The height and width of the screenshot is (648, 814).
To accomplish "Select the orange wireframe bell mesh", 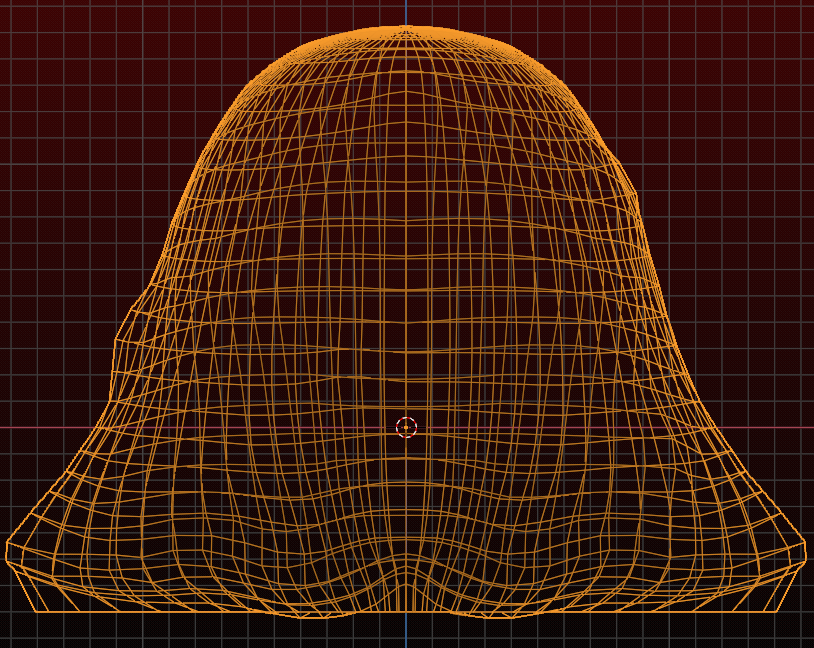I will [406, 322].
